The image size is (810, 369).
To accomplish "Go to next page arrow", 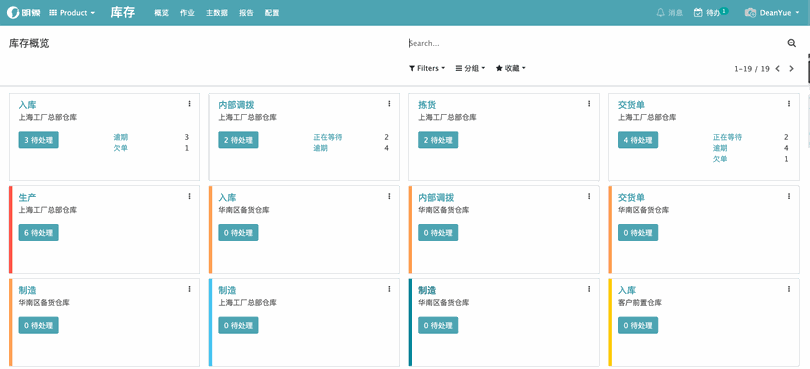I will tap(791, 69).
